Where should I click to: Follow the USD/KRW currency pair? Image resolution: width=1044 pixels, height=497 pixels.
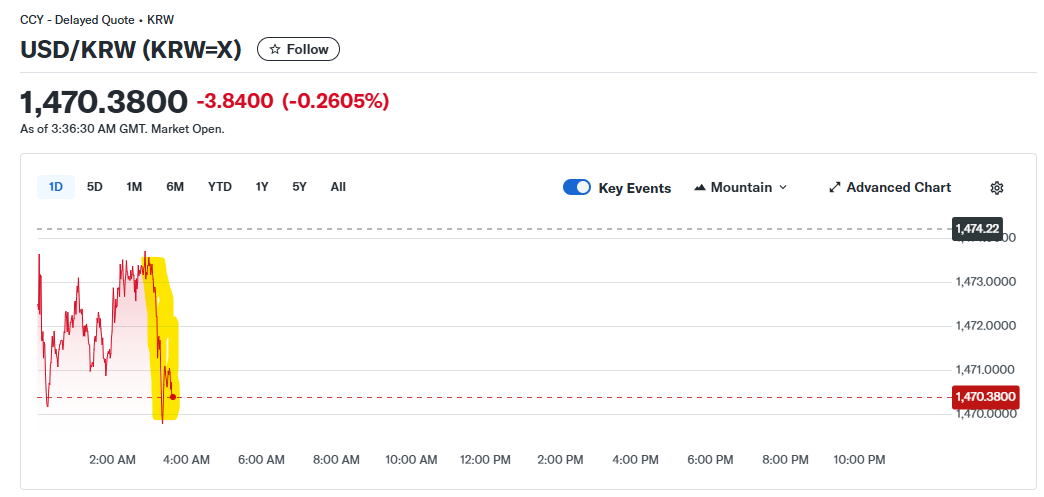click(299, 49)
